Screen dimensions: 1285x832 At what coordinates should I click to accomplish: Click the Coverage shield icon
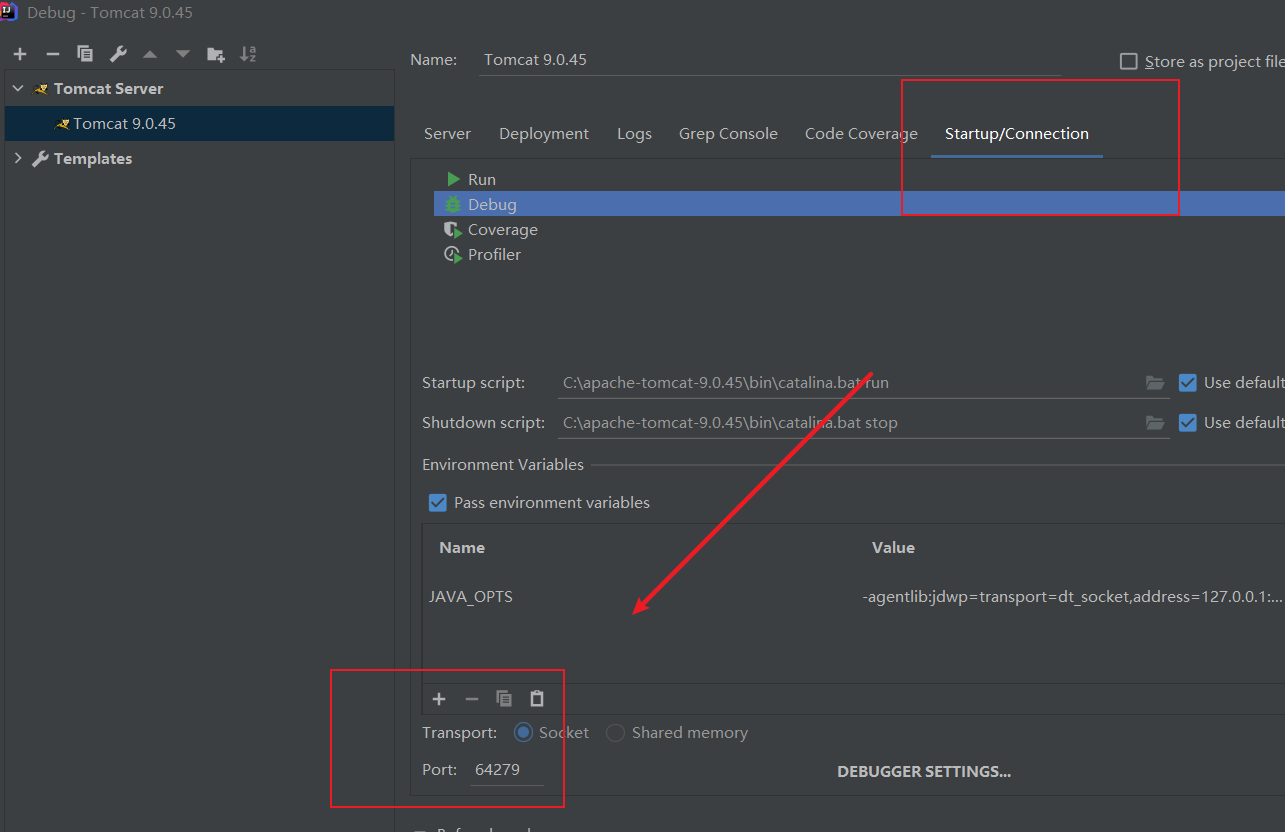(453, 230)
